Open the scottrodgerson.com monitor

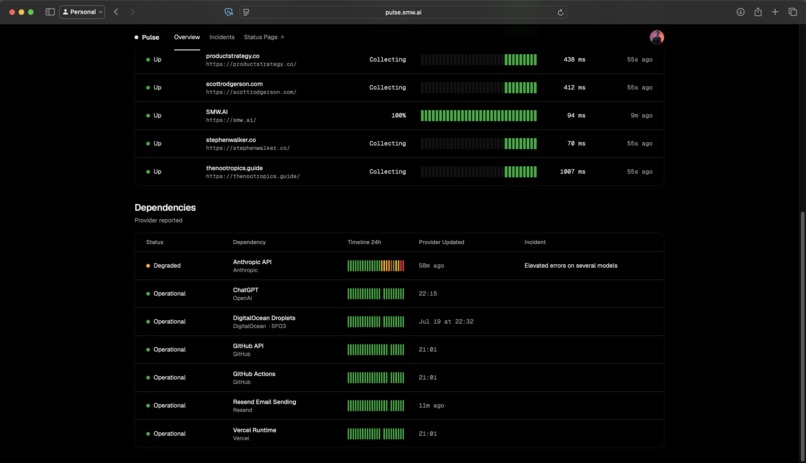pyautogui.click(x=399, y=87)
